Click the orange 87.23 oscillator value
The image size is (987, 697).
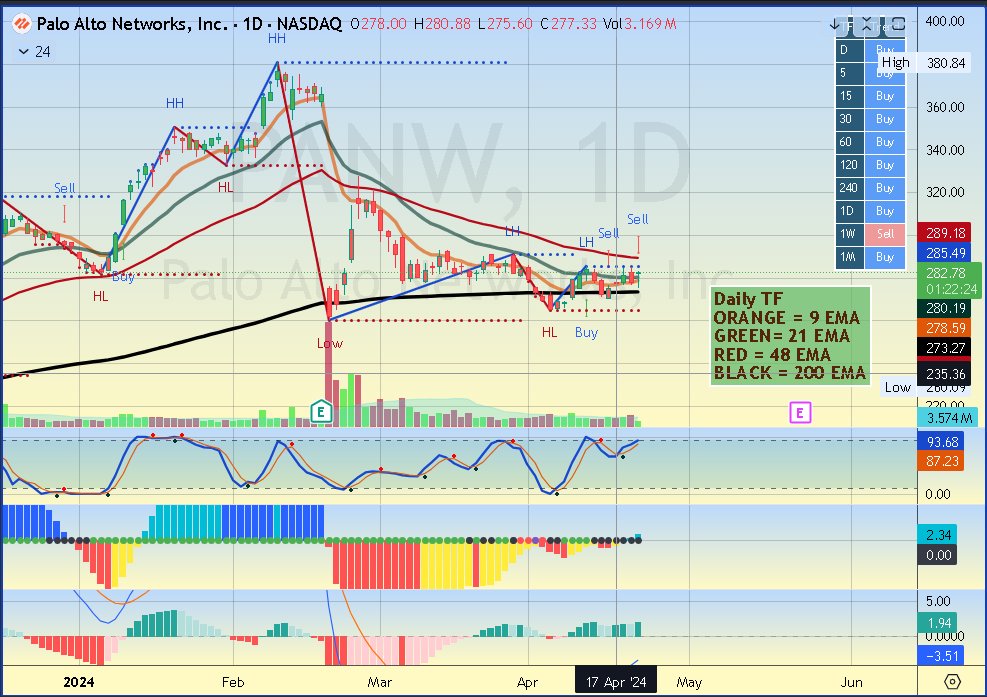coord(942,462)
